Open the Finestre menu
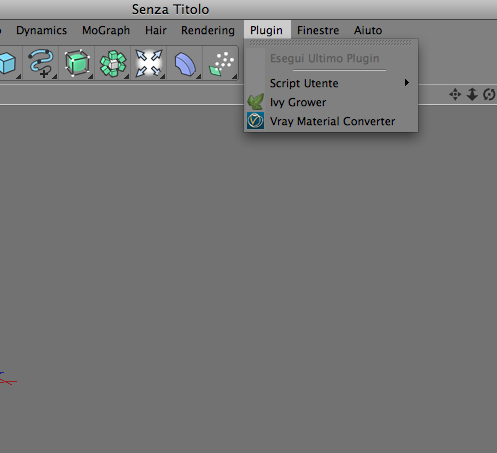This screenshot has width=497, height=453. pyautogui.click(x=318, y=30)
